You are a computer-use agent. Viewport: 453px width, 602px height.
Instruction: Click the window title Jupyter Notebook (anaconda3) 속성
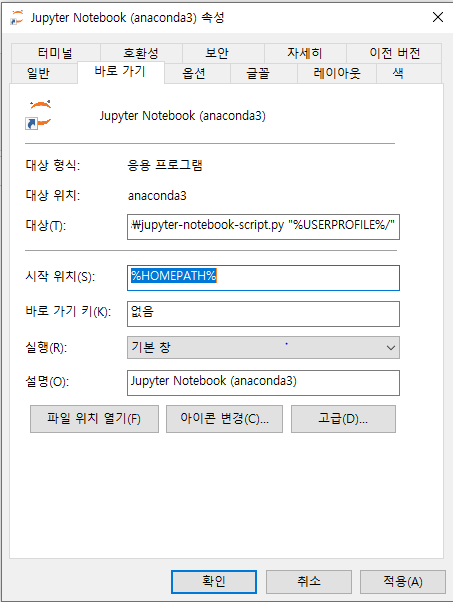click(127, 18)
